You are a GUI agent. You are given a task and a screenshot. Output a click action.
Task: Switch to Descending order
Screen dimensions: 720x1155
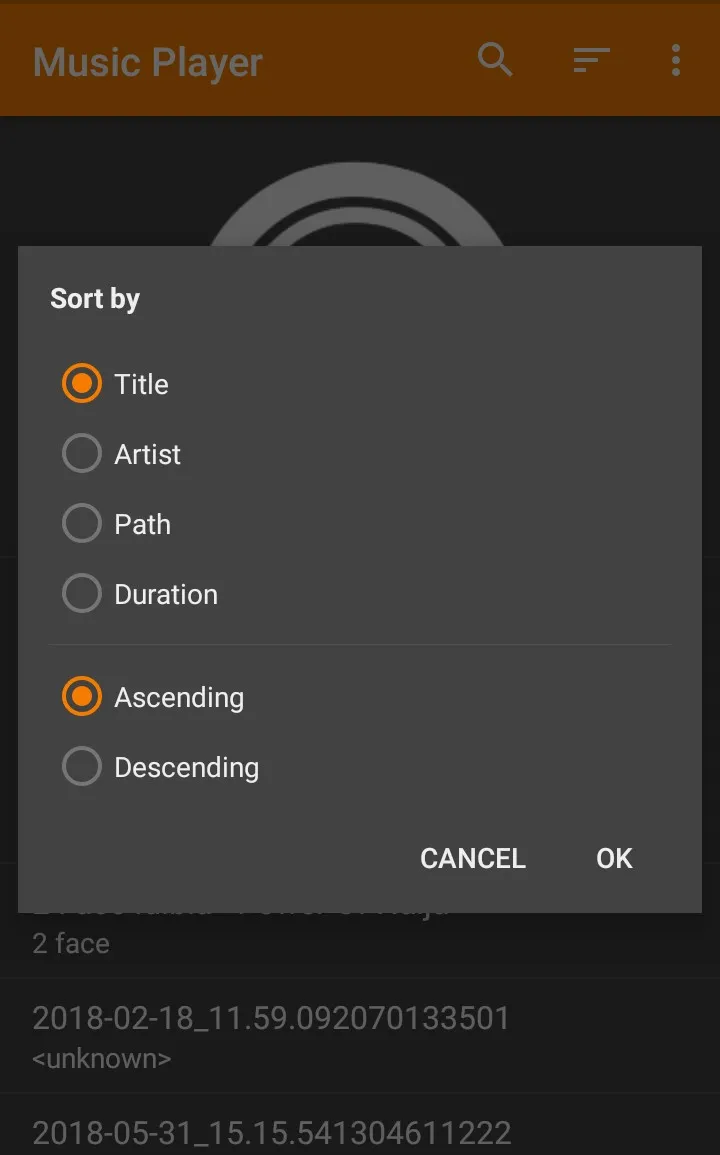(81, 767)
